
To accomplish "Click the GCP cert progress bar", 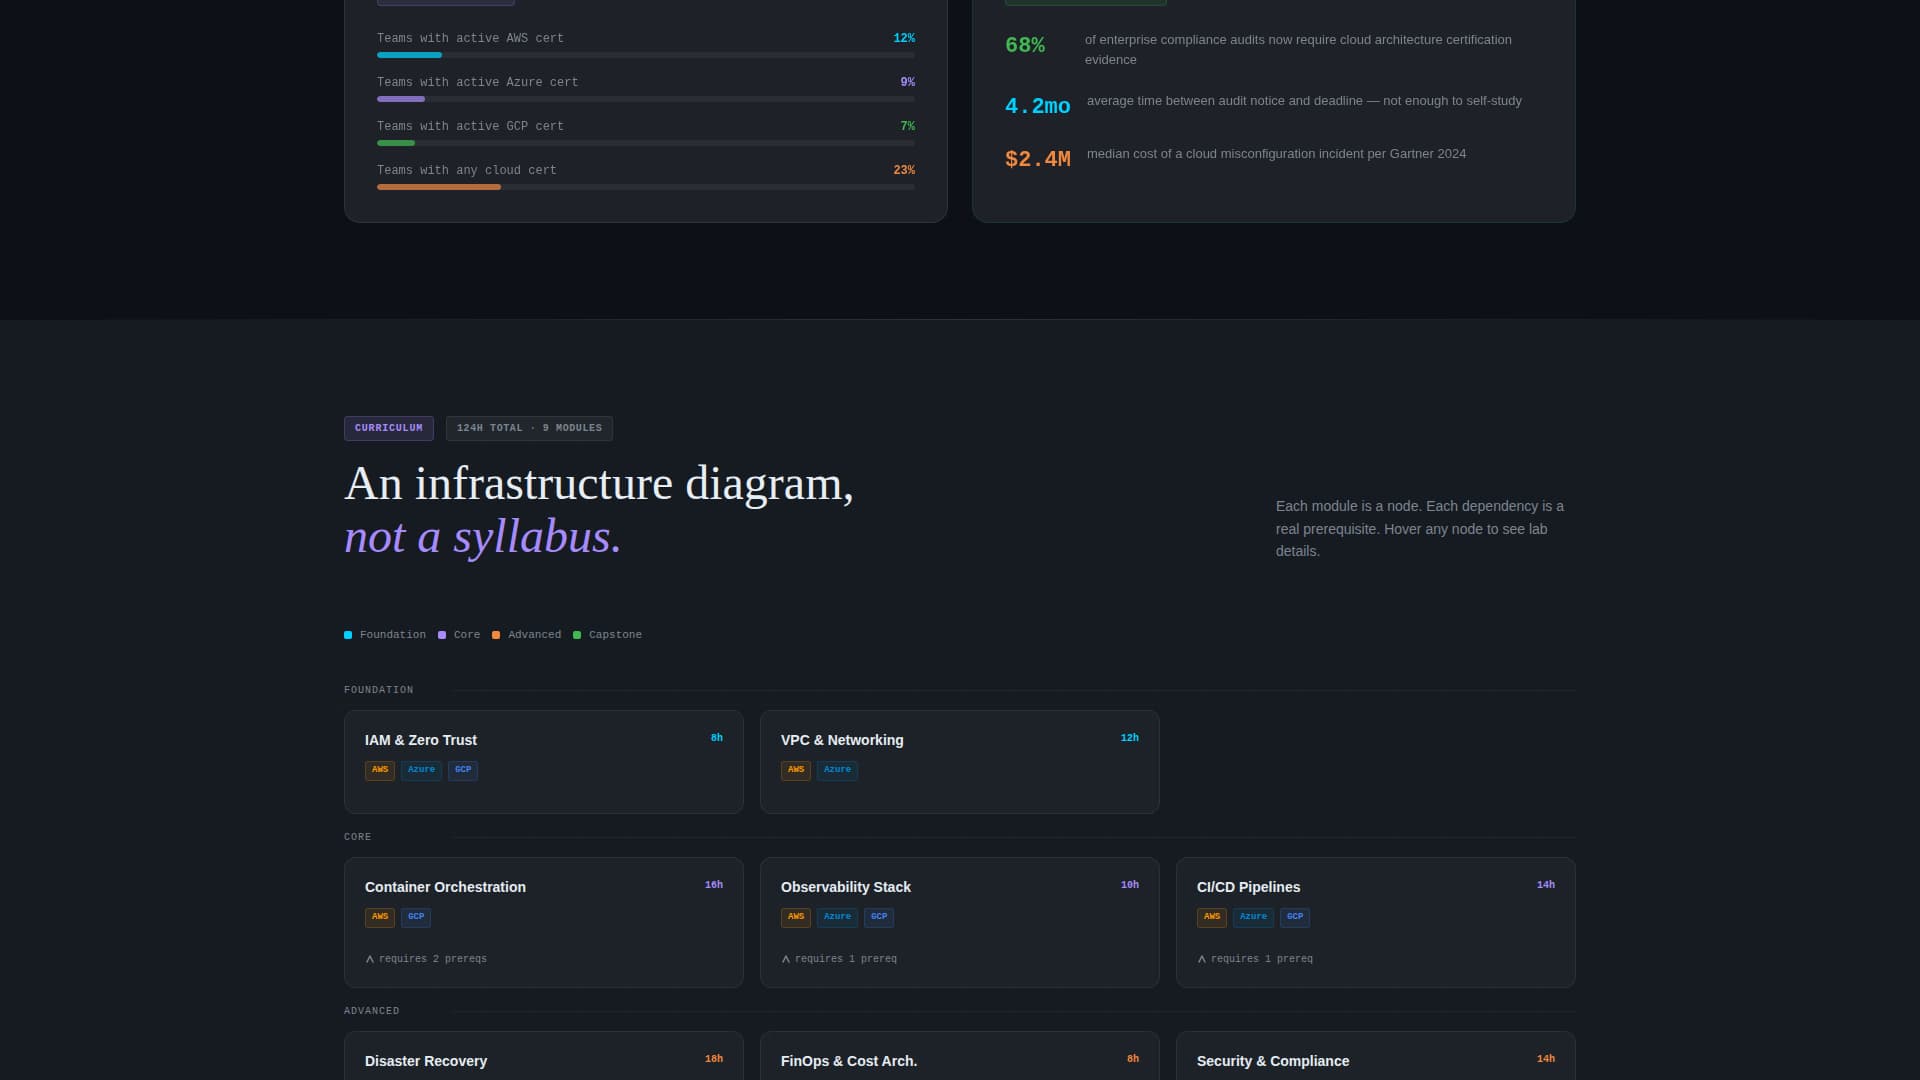I will coord(646,143).
